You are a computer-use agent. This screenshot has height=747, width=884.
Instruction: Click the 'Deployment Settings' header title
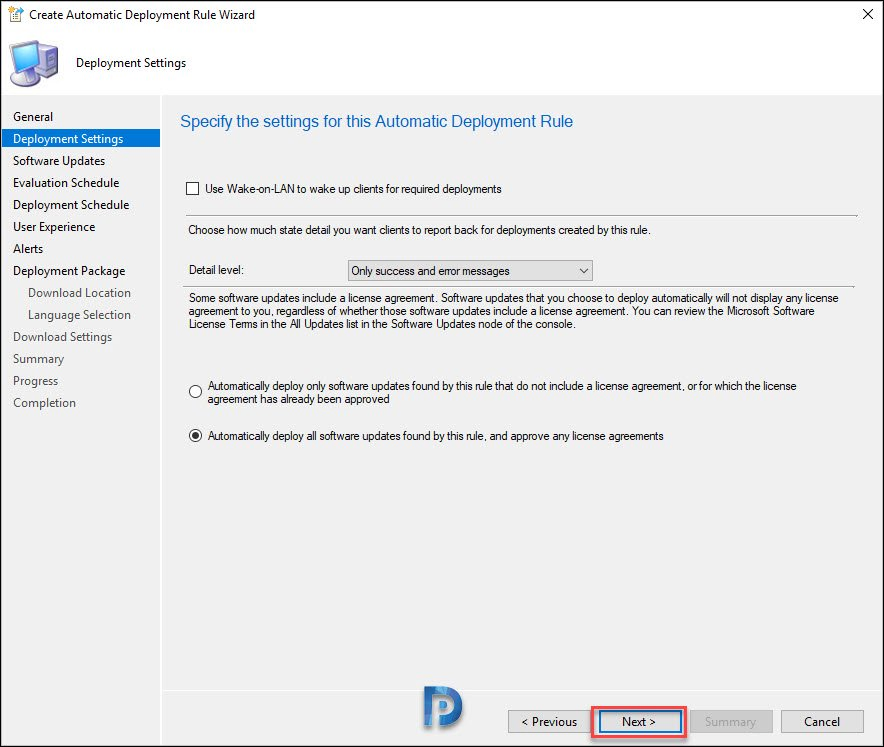131,63
